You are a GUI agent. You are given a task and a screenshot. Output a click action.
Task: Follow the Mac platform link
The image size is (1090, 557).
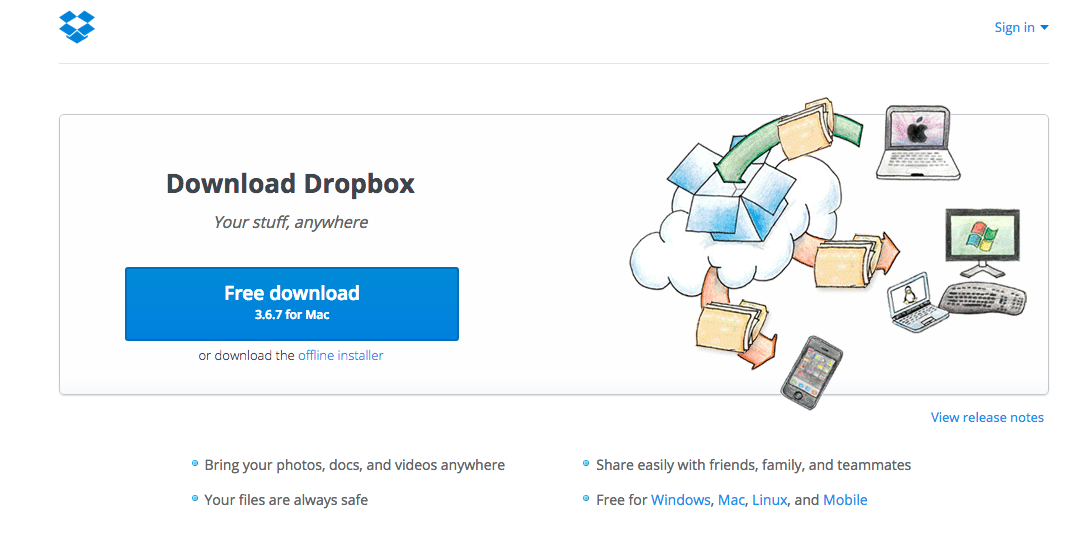pyautogui.click(x=731, y=500)
